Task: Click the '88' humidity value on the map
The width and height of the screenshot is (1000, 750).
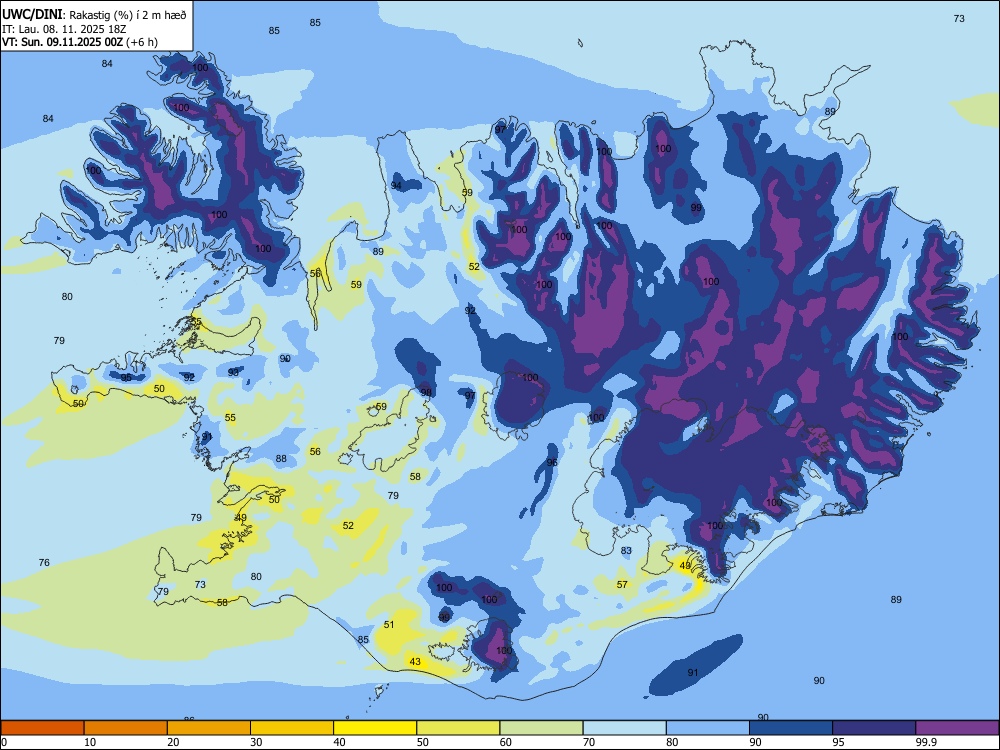Action: 281,459
